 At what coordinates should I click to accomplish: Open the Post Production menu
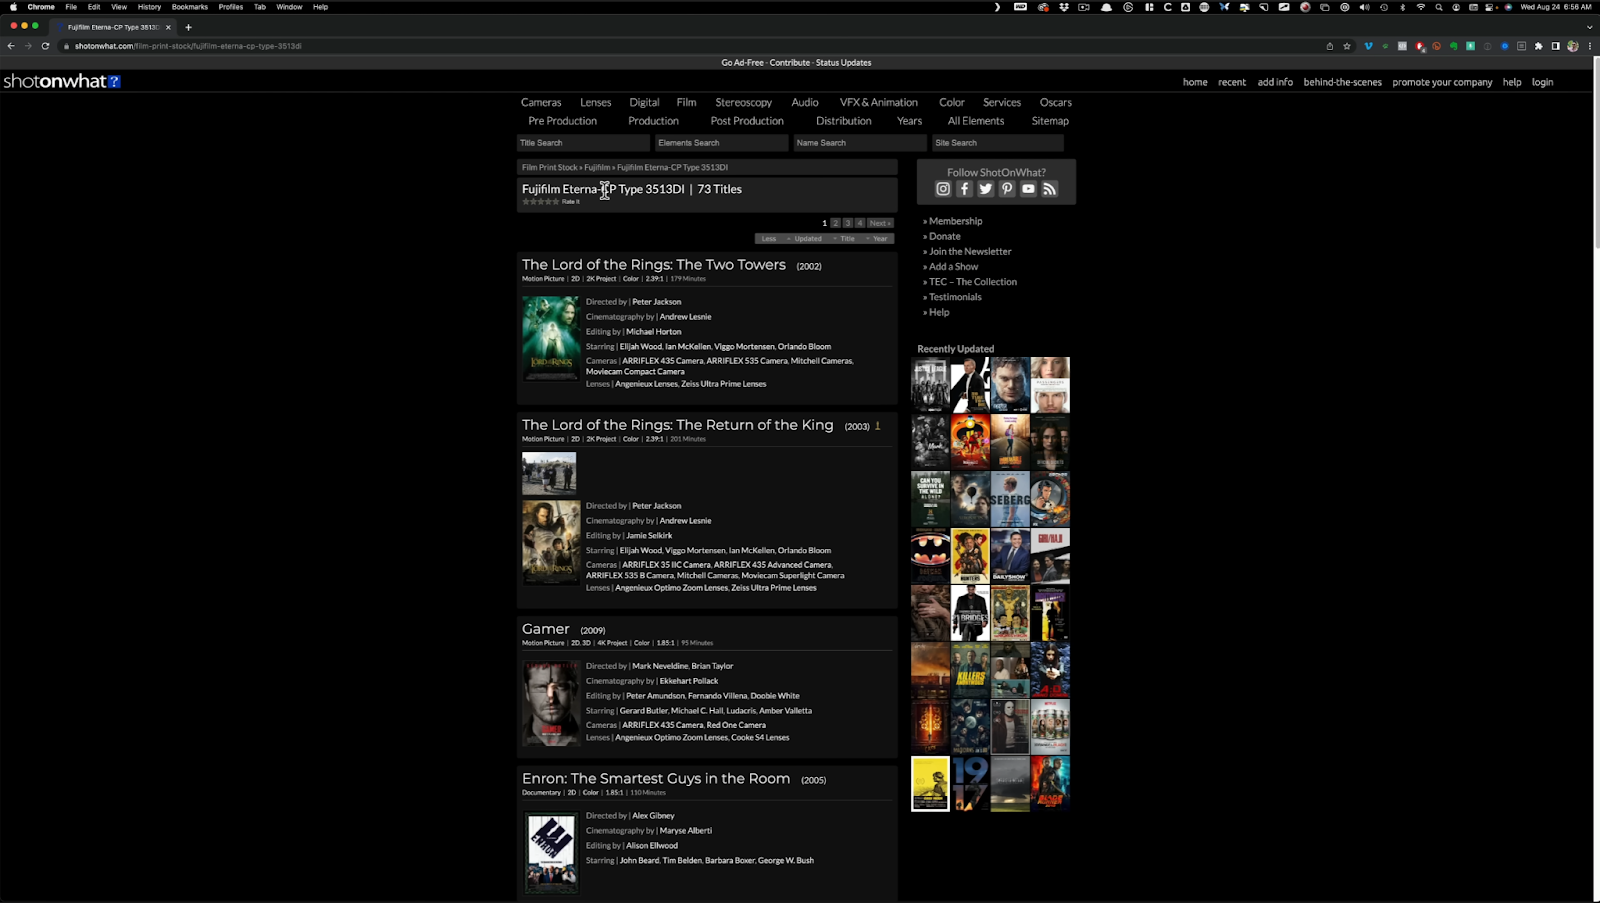pyautogui.click(x=747, y=121)
